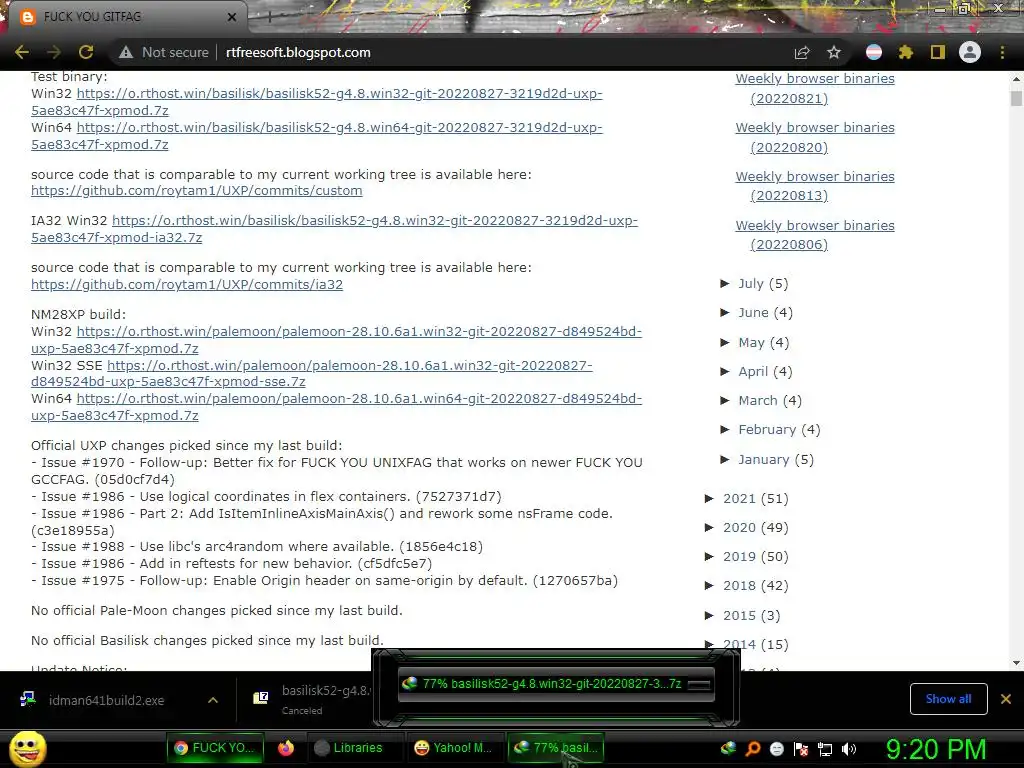Go forward in browser history
This screenshot has height=768, width=1024.
(x=54, y=52)
